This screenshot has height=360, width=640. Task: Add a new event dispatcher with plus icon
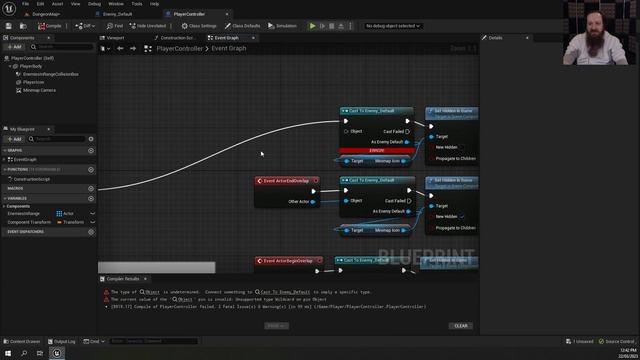coord(91,232)
